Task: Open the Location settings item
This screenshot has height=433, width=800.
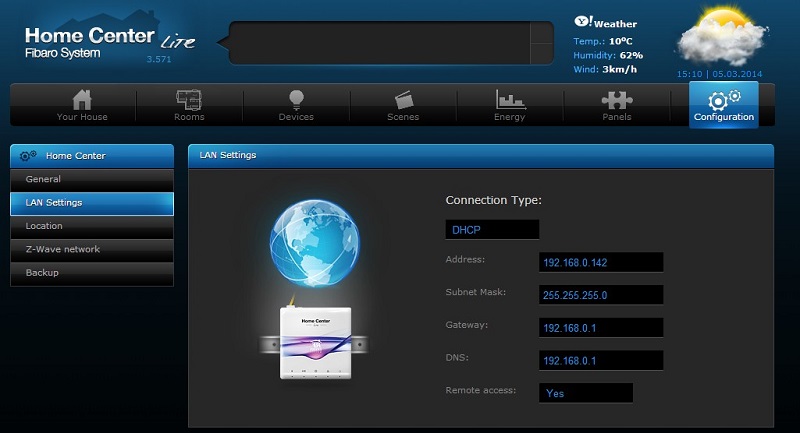Action: click(x=92, y=226)
